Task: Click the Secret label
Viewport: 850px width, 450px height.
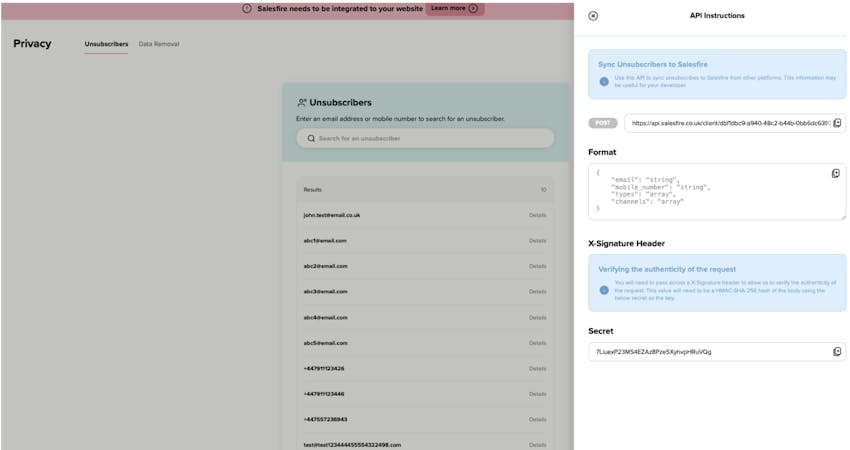Action: [601, 331]
